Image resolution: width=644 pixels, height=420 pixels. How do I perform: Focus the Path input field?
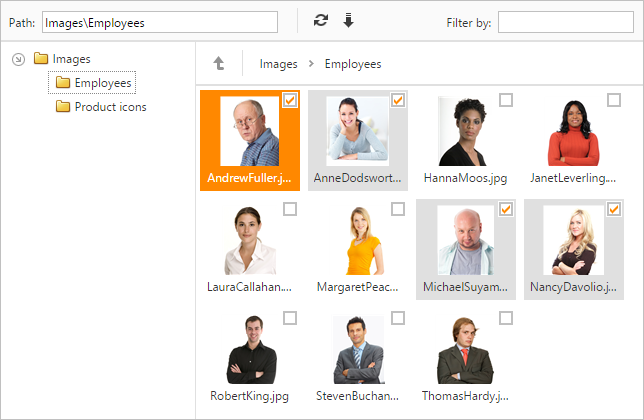tap(160, 22)
